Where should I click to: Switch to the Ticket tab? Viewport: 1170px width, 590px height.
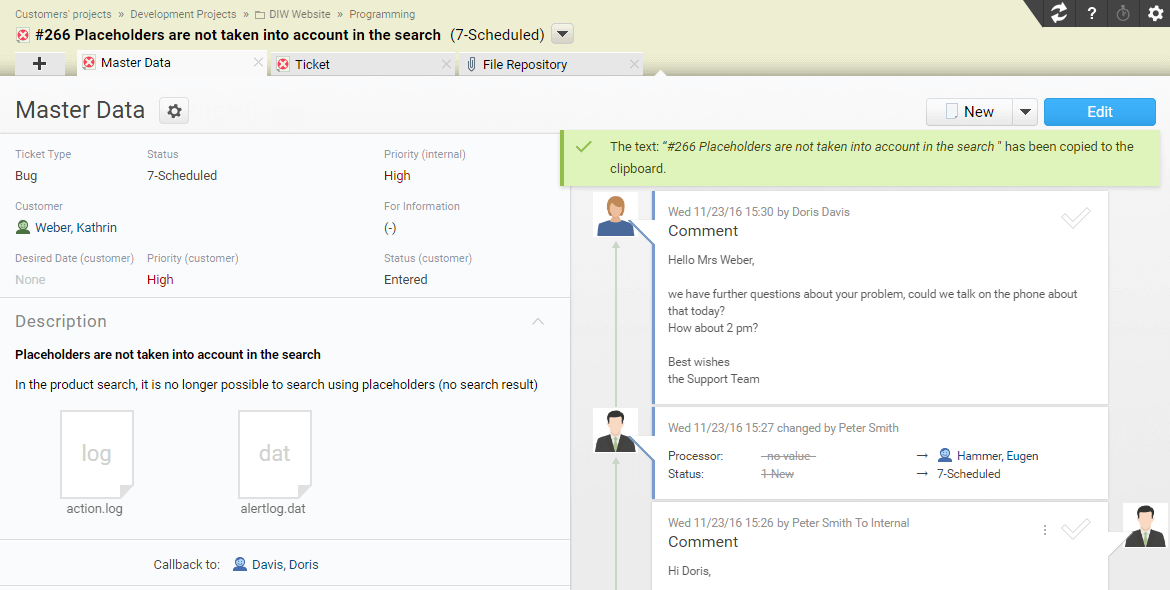(x=312, y=64)
